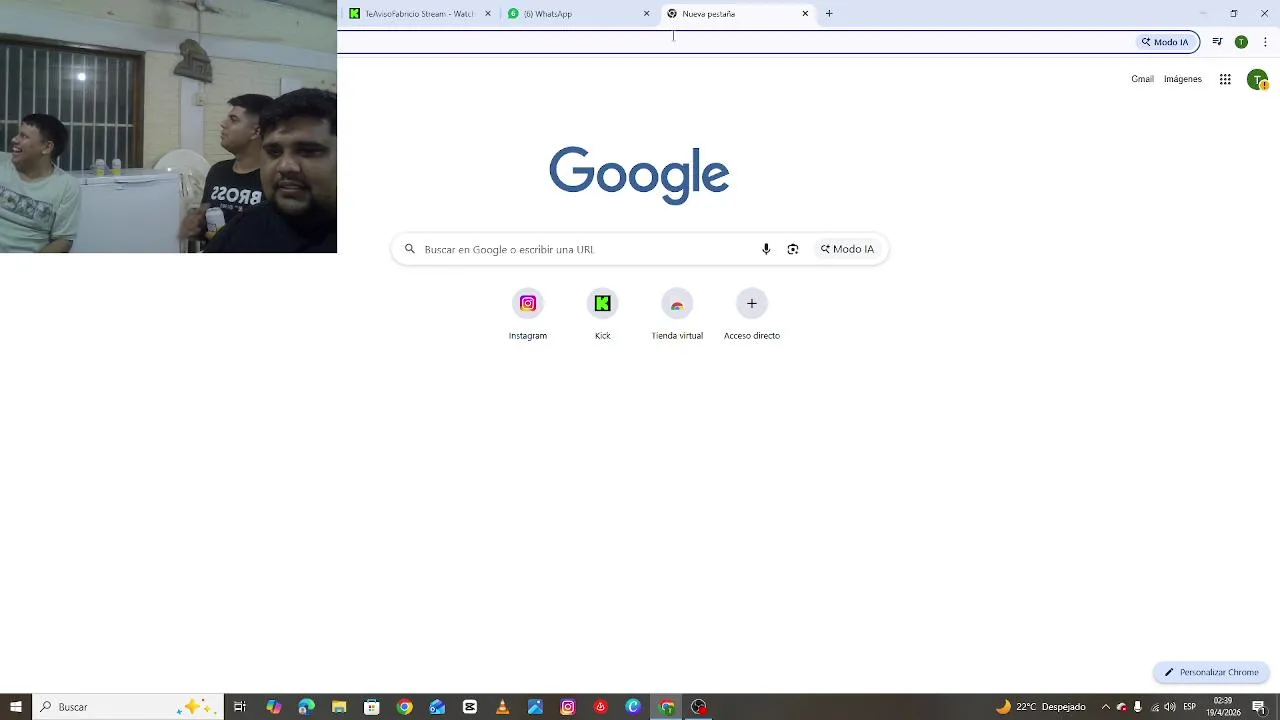Open the media controls toolbar icon
The width and height of the screenshot is (1280, 720).
click(1217, 42)
